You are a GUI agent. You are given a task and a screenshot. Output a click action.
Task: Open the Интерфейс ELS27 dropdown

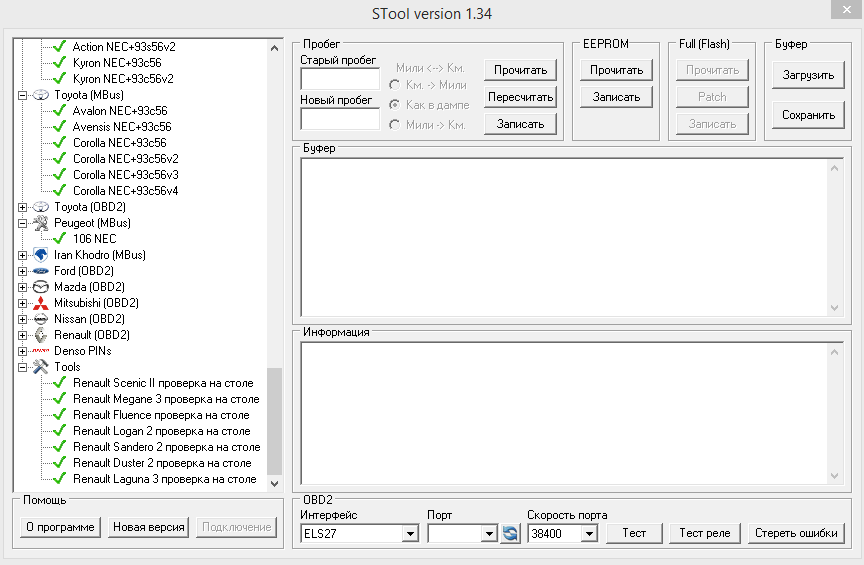click(x=409, y=534)
